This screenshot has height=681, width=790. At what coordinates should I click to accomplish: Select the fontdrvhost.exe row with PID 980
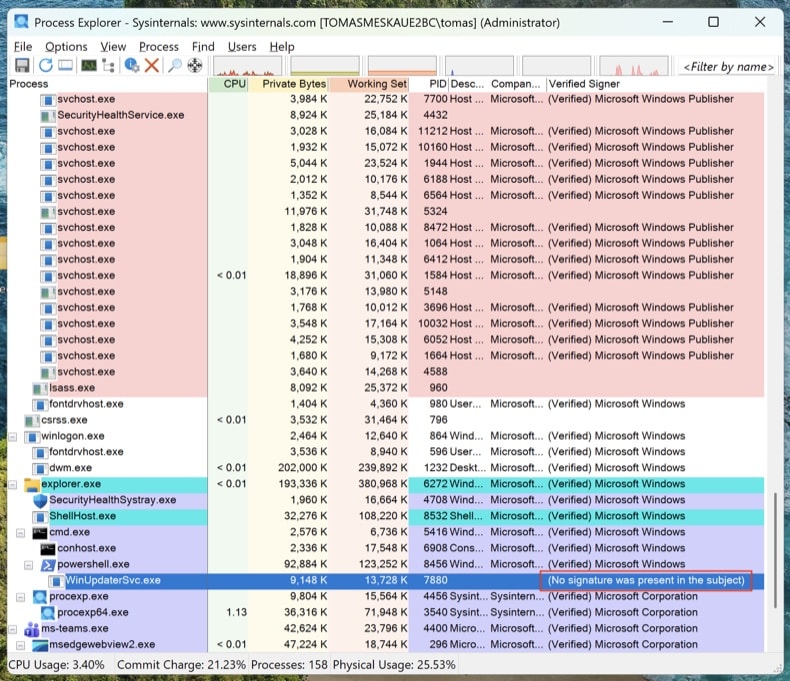(386, 404)
